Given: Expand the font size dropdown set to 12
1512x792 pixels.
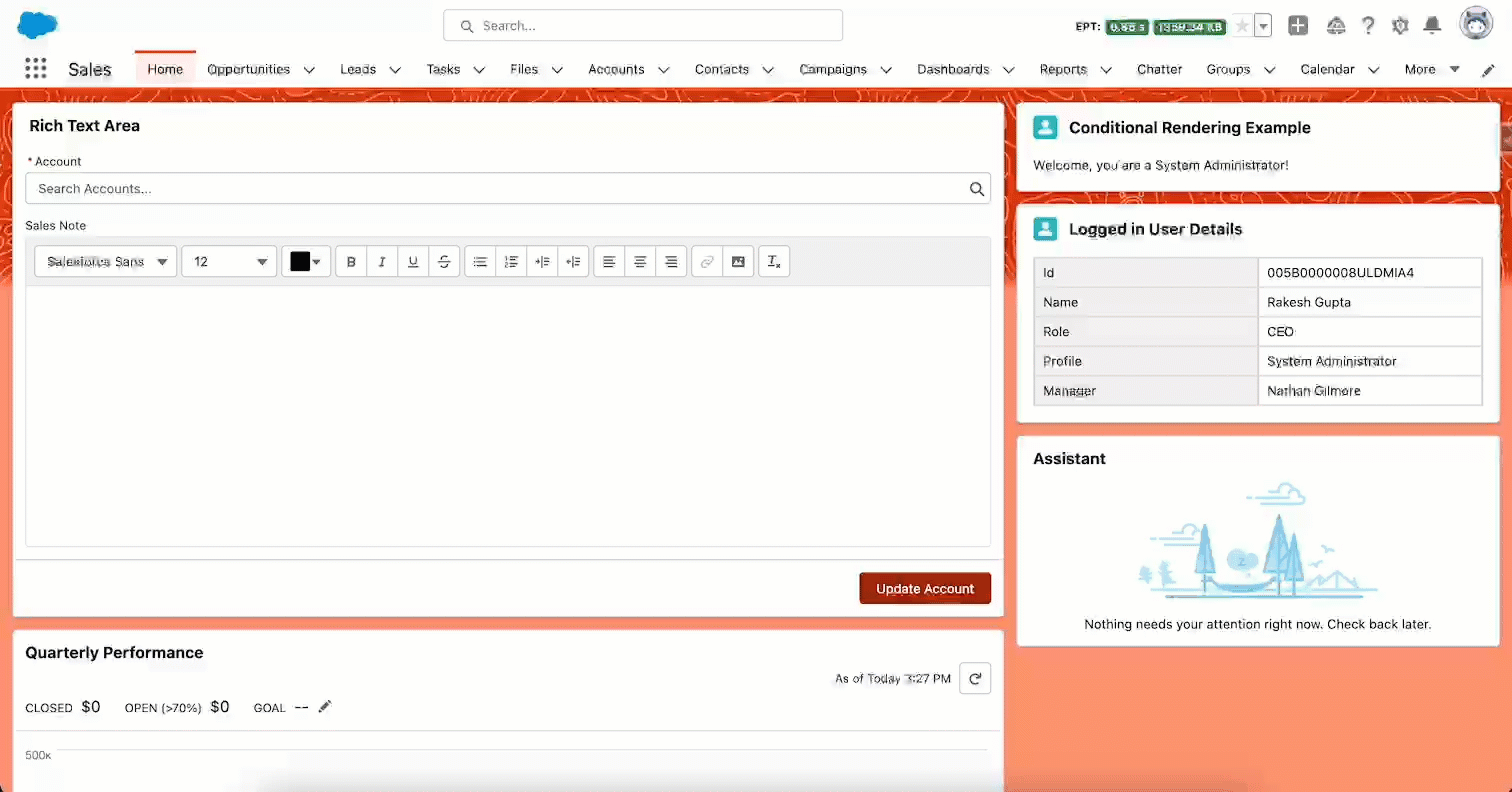Looking at the screenshot, I should pos(228,261).
